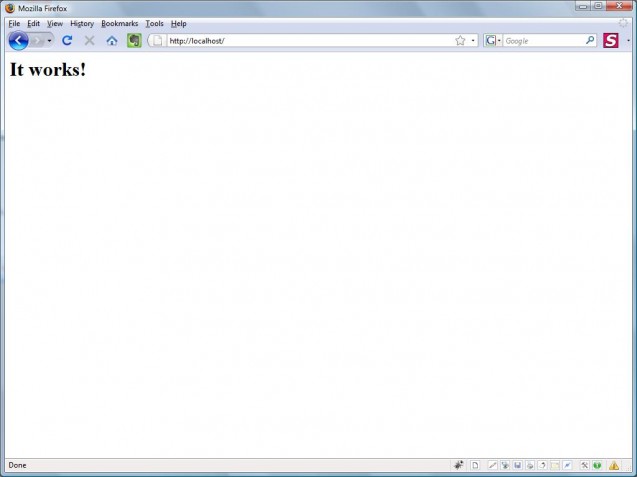
Task: Click the crossed tools icon in status bar
Action: click(x=585, y=465)
